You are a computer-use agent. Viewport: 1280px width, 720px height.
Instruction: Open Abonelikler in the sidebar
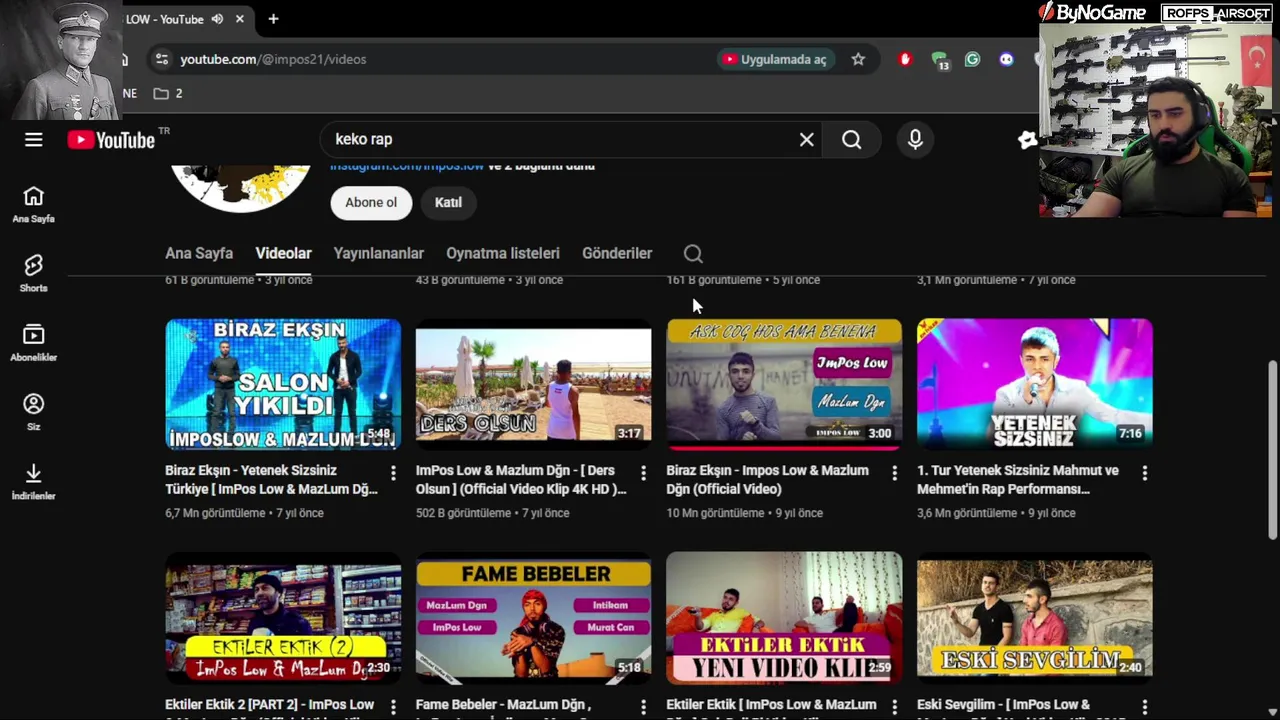coord(33,343)
